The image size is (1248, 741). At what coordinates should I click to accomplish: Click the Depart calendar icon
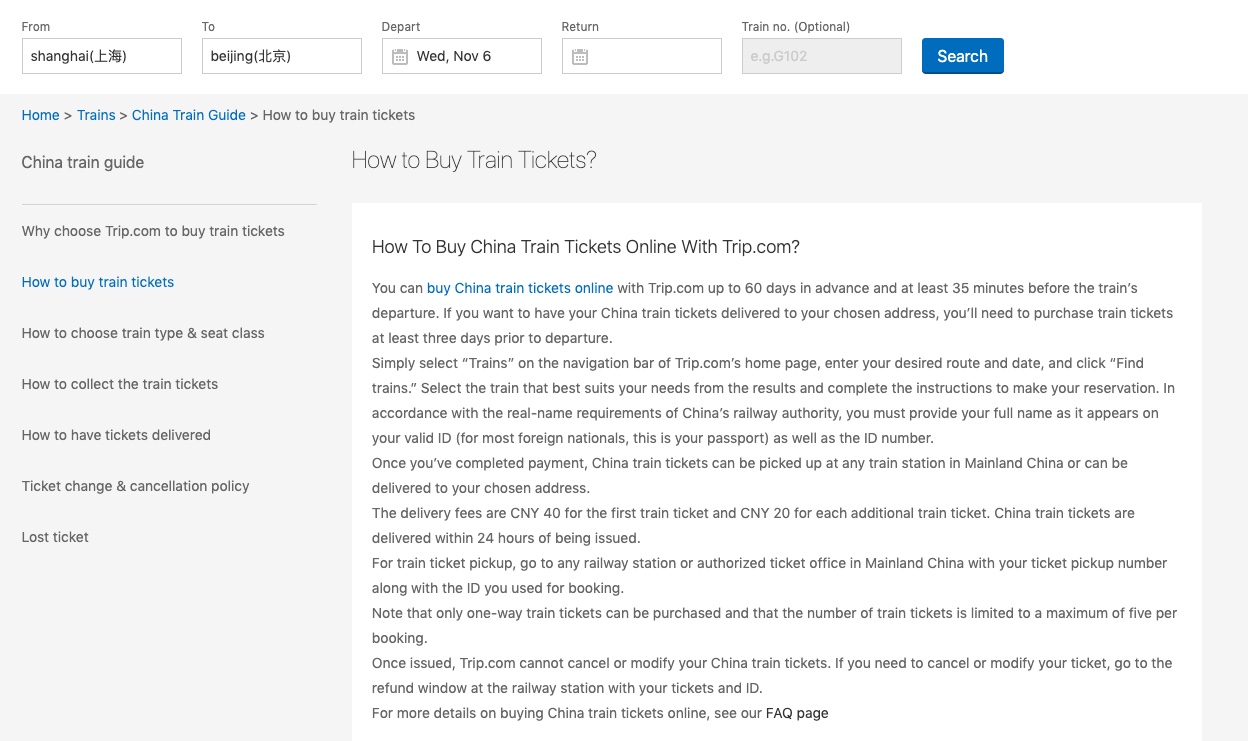pyautogui.click(x=400, y=57)
